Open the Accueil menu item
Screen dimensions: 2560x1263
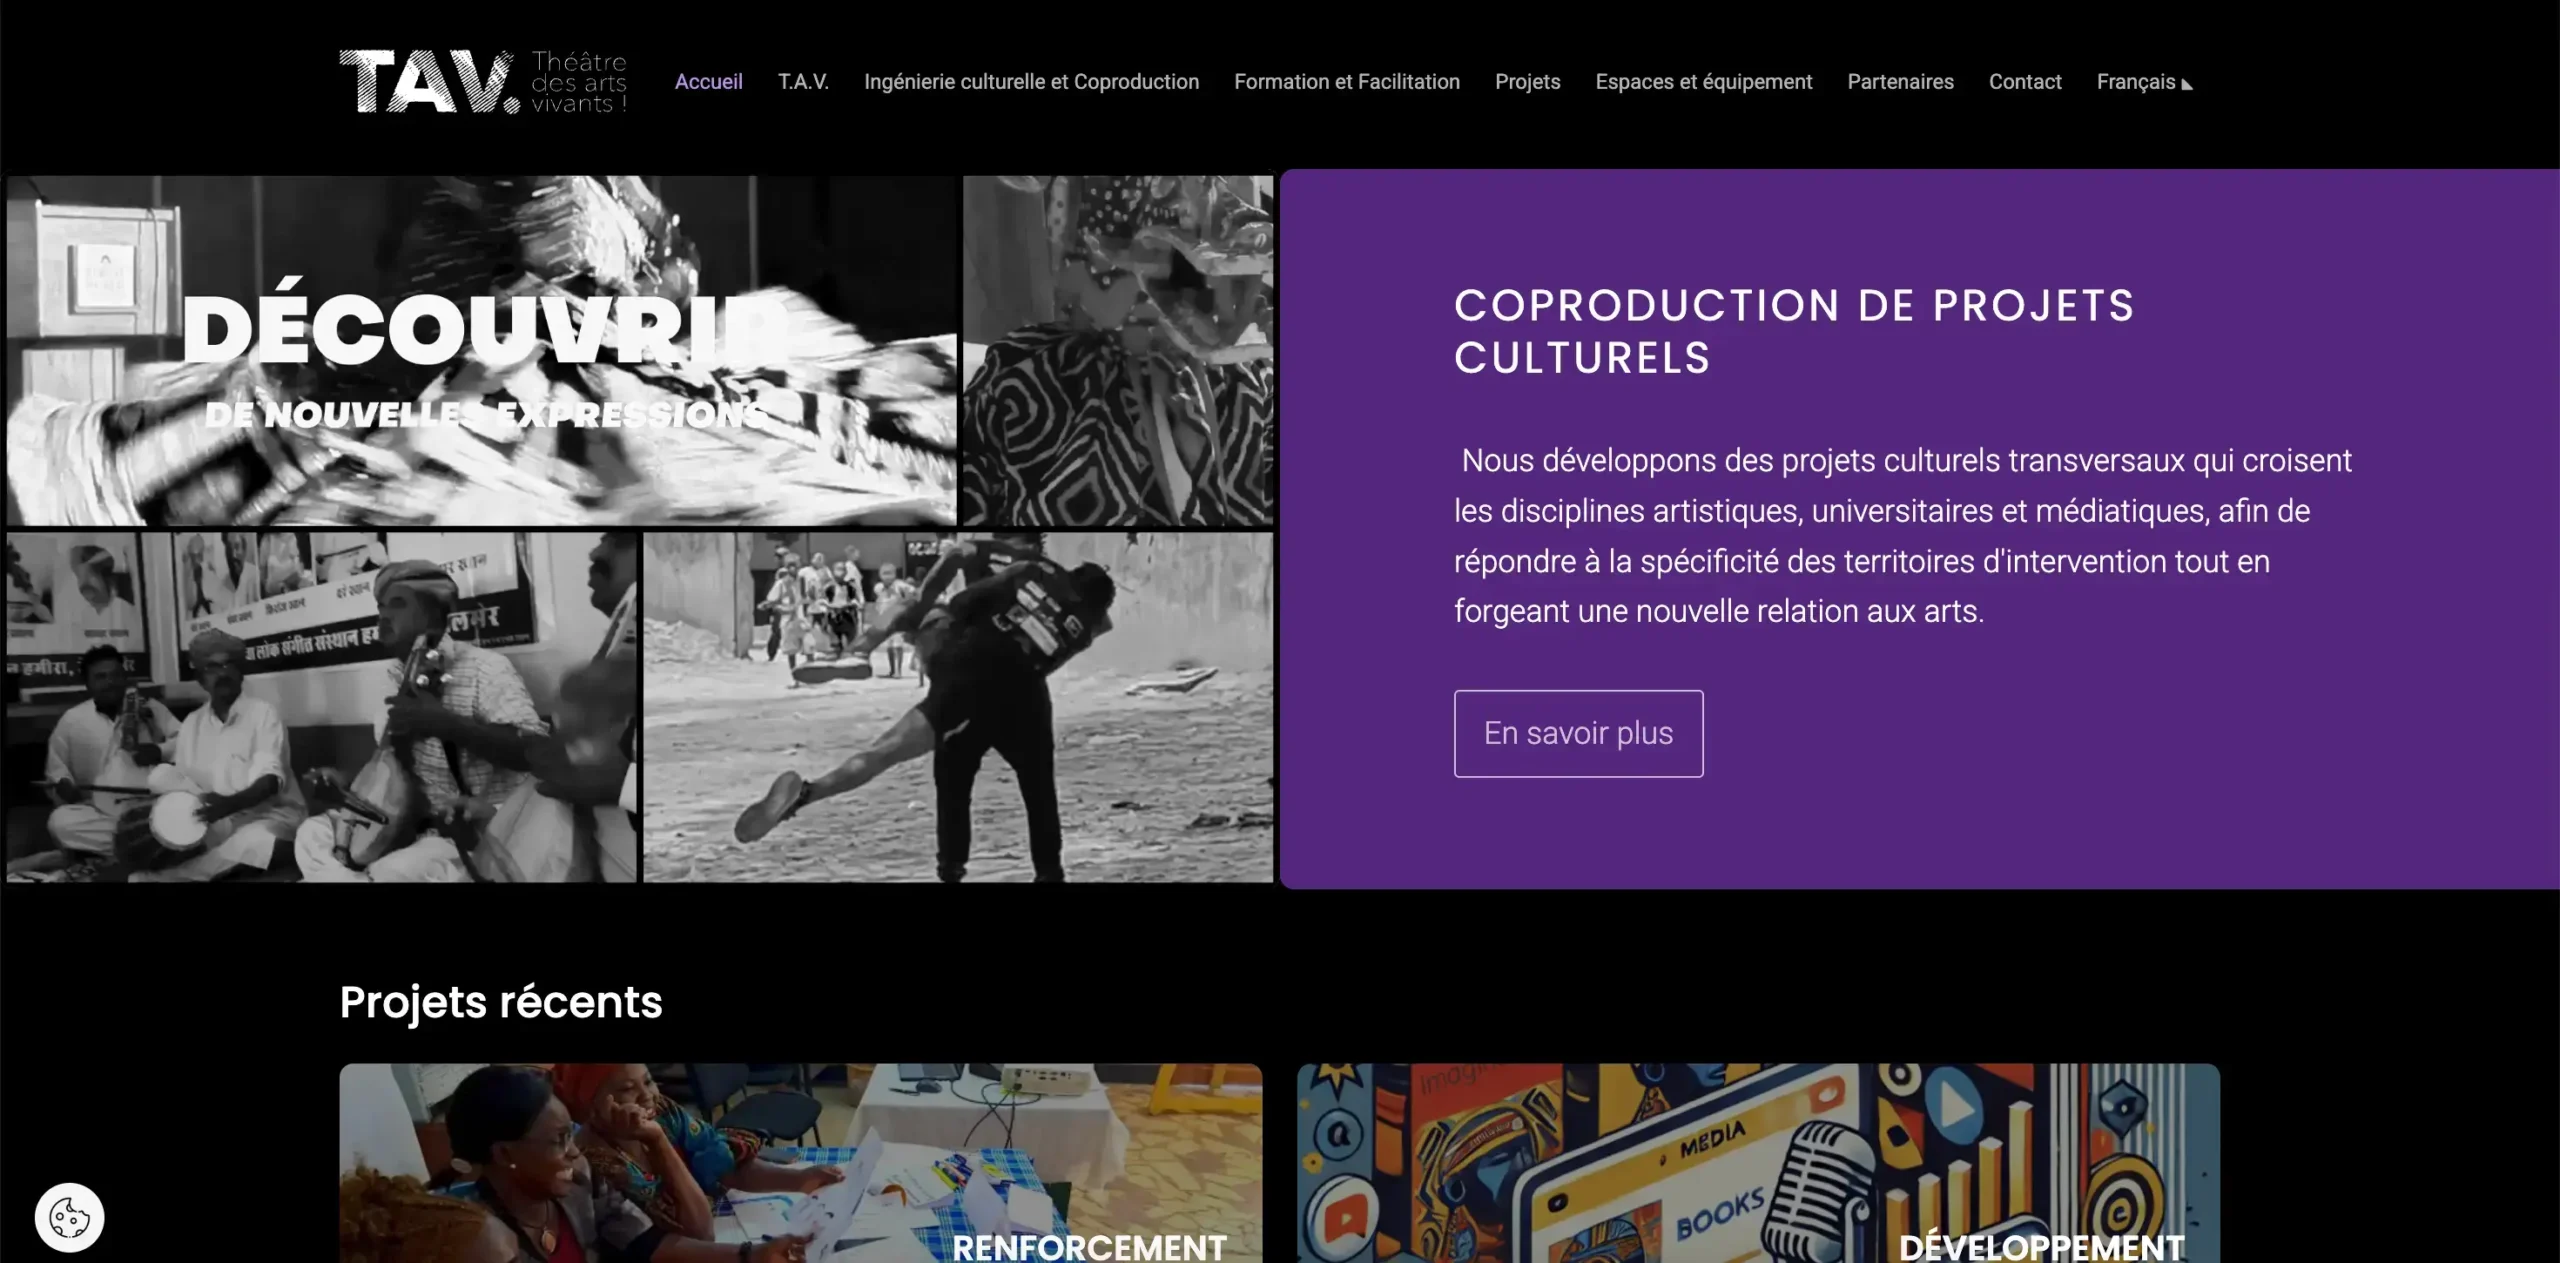tap(708, 82)
